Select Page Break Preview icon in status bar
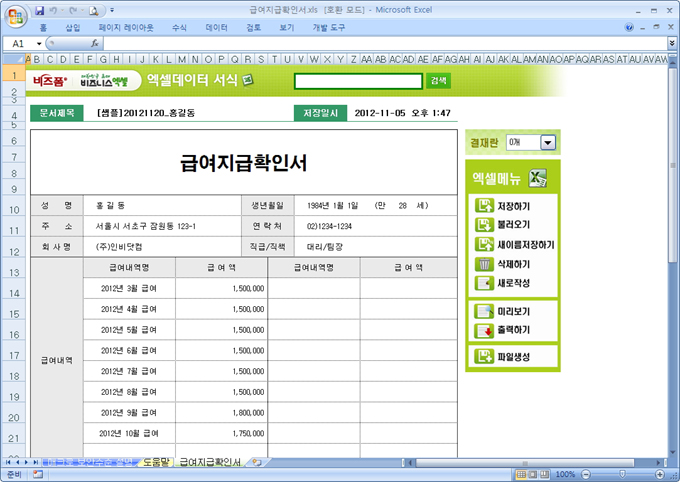The height and width of the screenshot is (482, 680). (x=544, y=474)
